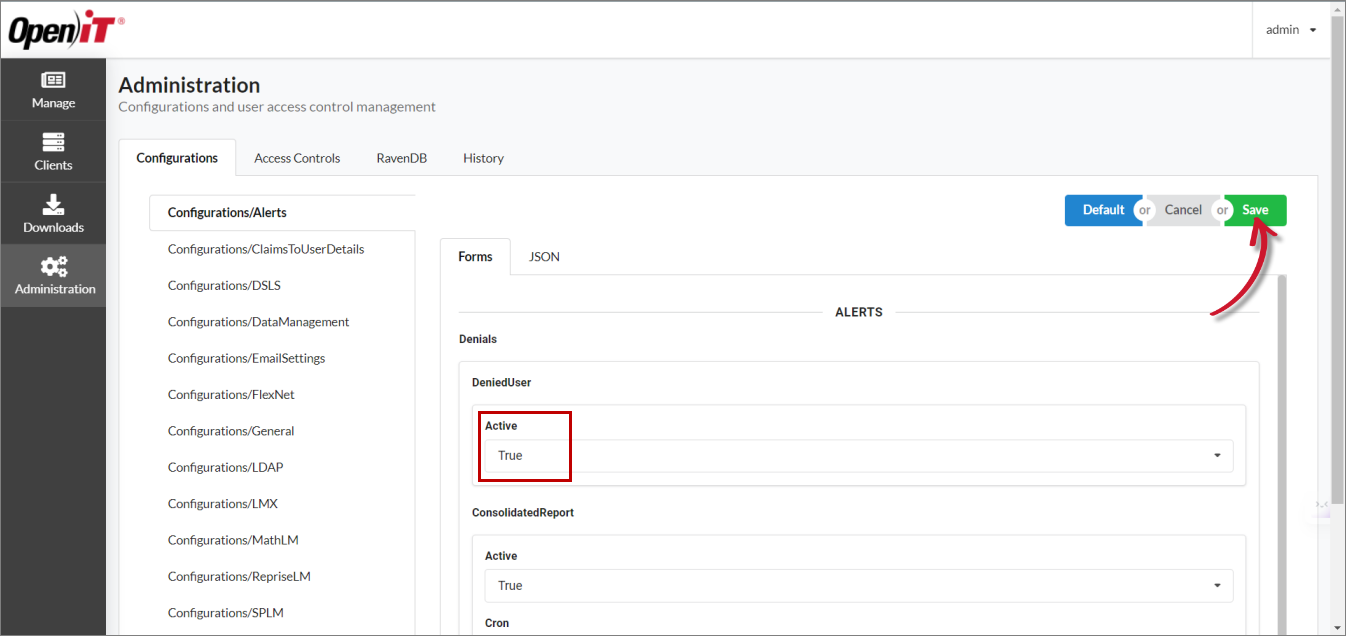Image resolution: width=1346 pixels, height=636 pixels.
Task: Open the RavenDB tab
Action: pos(401,157)
